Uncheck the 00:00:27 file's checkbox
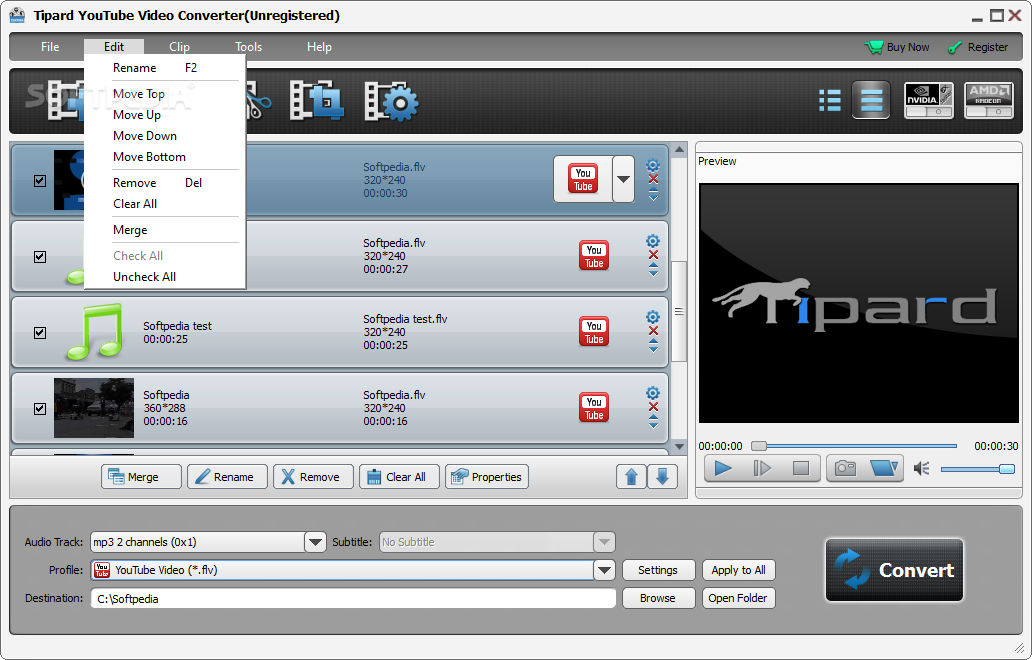Image resolution: width=1032 pixels, height=660 pixels. pos(40,257)
